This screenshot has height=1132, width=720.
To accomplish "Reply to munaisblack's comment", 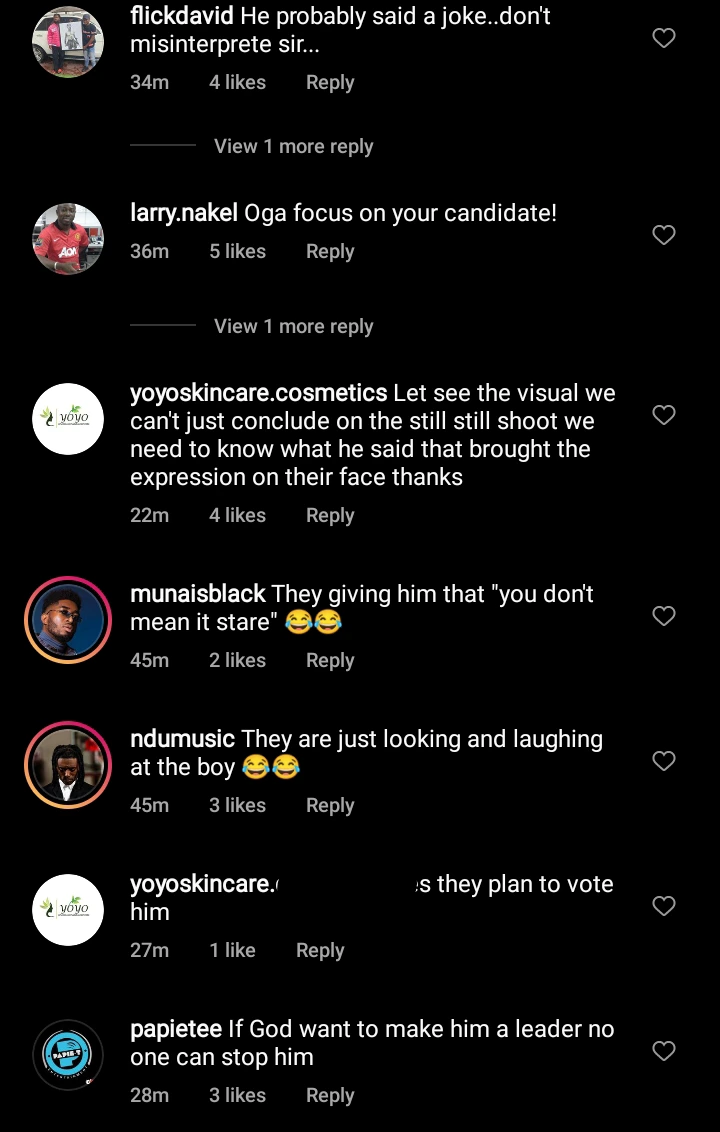I will [330, 660].
